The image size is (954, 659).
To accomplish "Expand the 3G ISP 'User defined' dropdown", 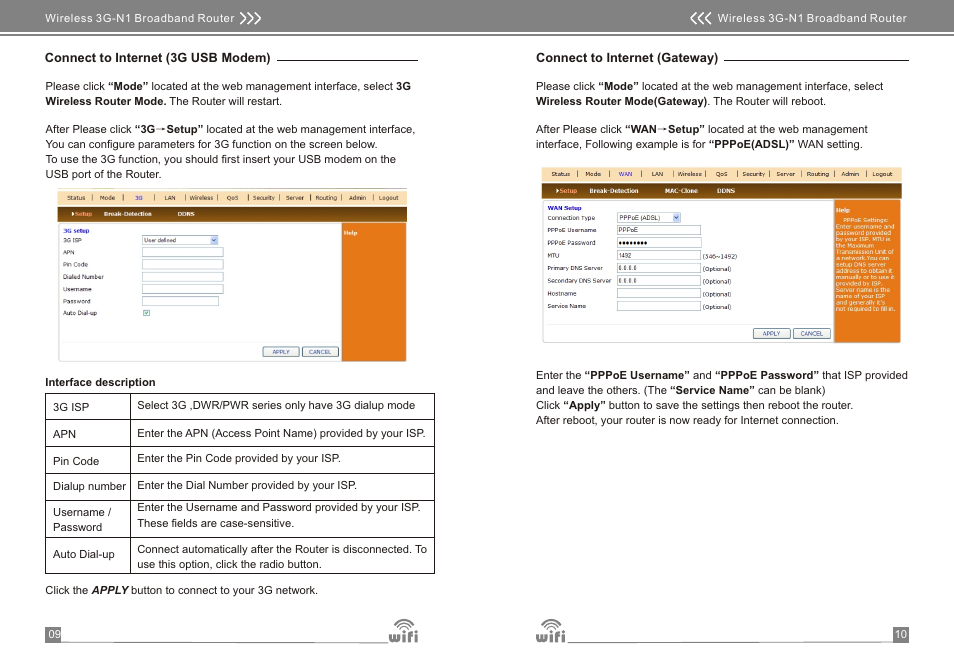I will point(180,240).
